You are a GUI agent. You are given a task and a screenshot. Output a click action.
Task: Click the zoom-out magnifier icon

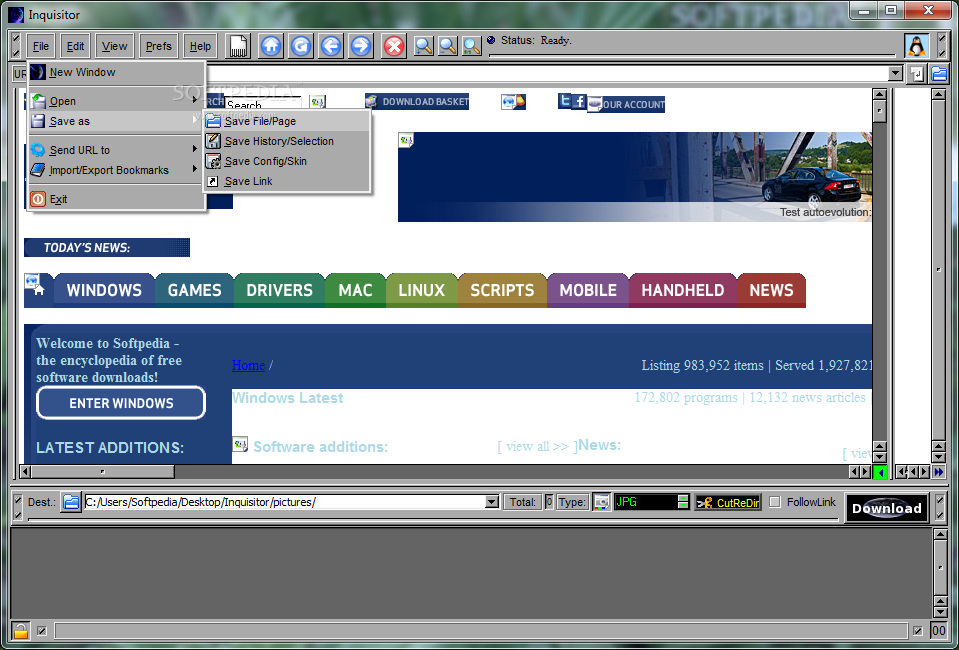pyautogui.click(x=448, y=46)
